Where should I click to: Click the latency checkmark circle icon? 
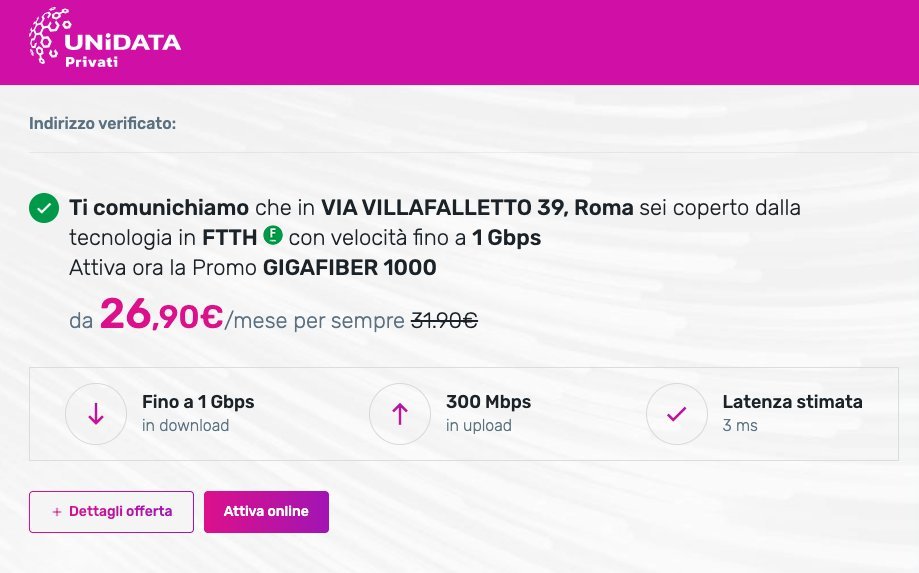tap(676, 414)
